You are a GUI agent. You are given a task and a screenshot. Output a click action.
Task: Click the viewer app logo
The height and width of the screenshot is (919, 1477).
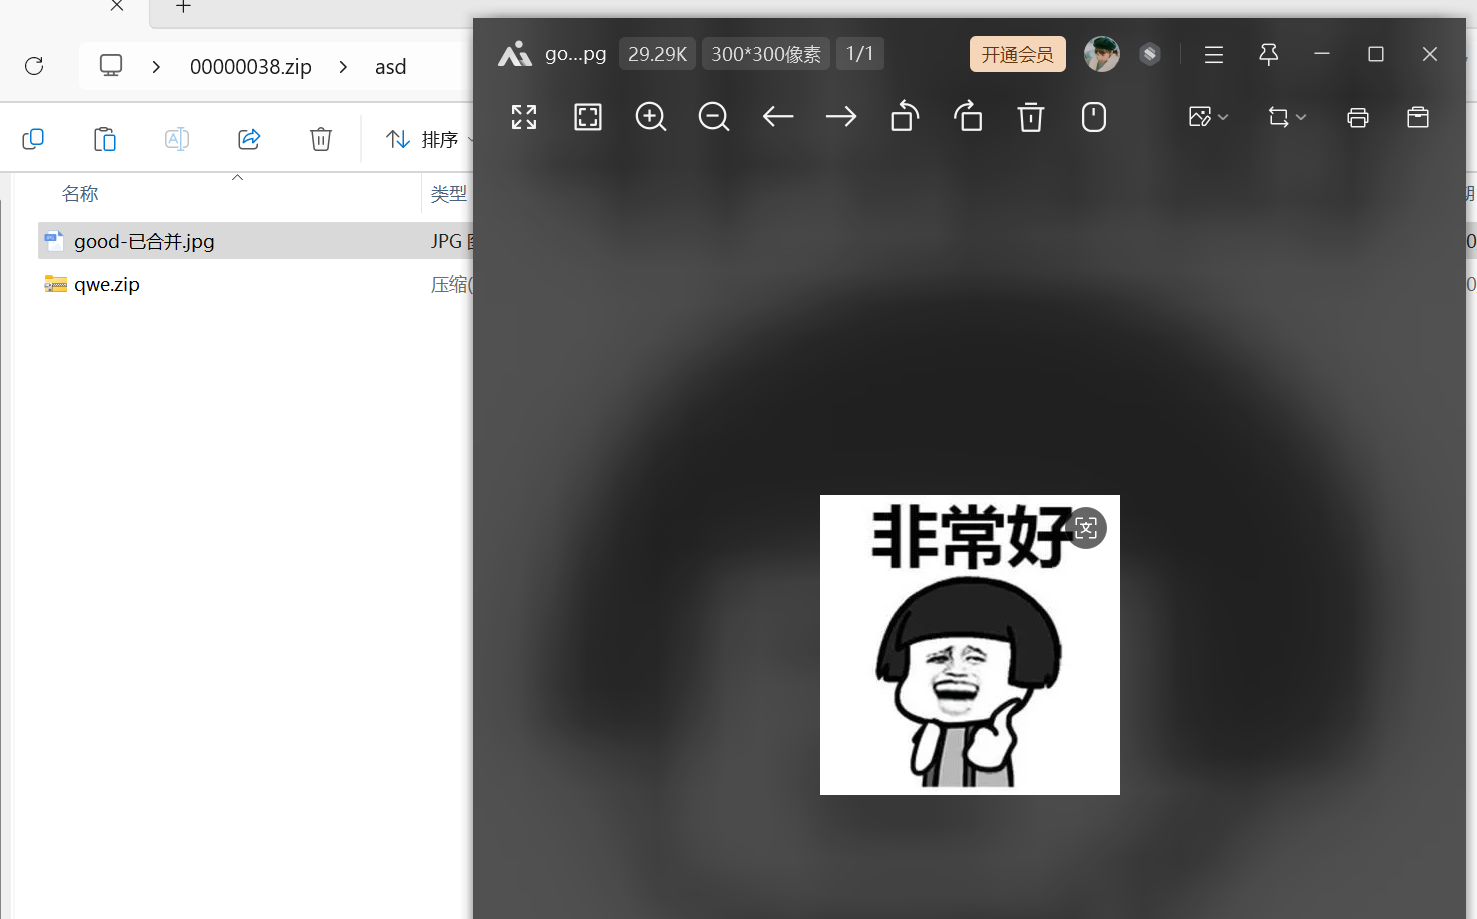coord(515,54)
